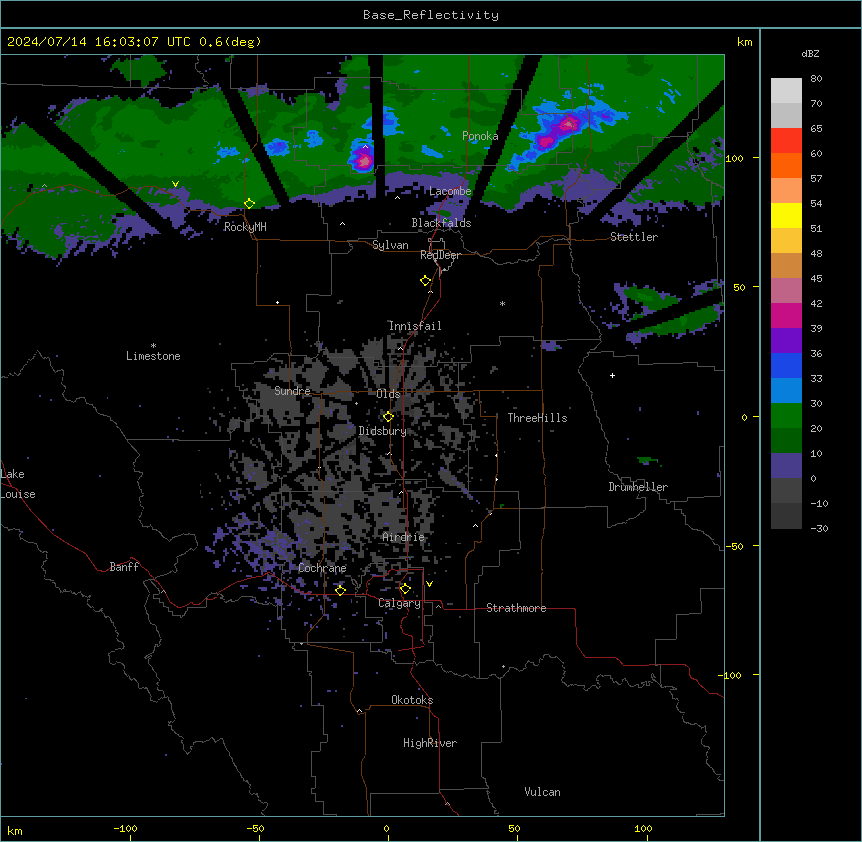The height and width of the screenshot is (842, 862).
Task: Select the purple 36-39 dBZ legend color
Action: tap(786, 341)
